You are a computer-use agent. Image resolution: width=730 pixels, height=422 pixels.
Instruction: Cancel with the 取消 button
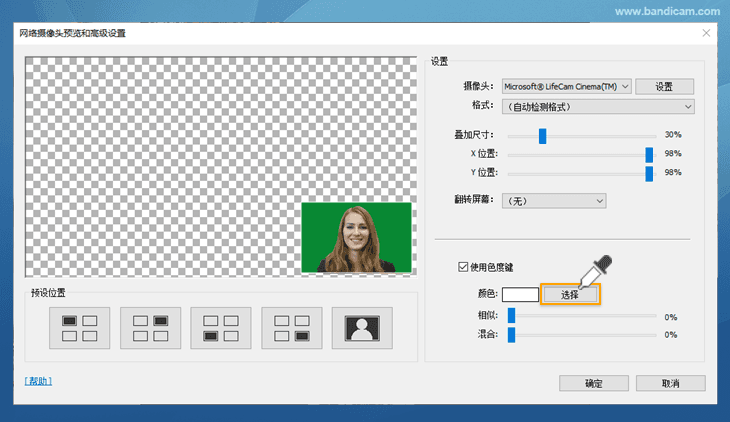pyautogui.click(x=670, y=383)
